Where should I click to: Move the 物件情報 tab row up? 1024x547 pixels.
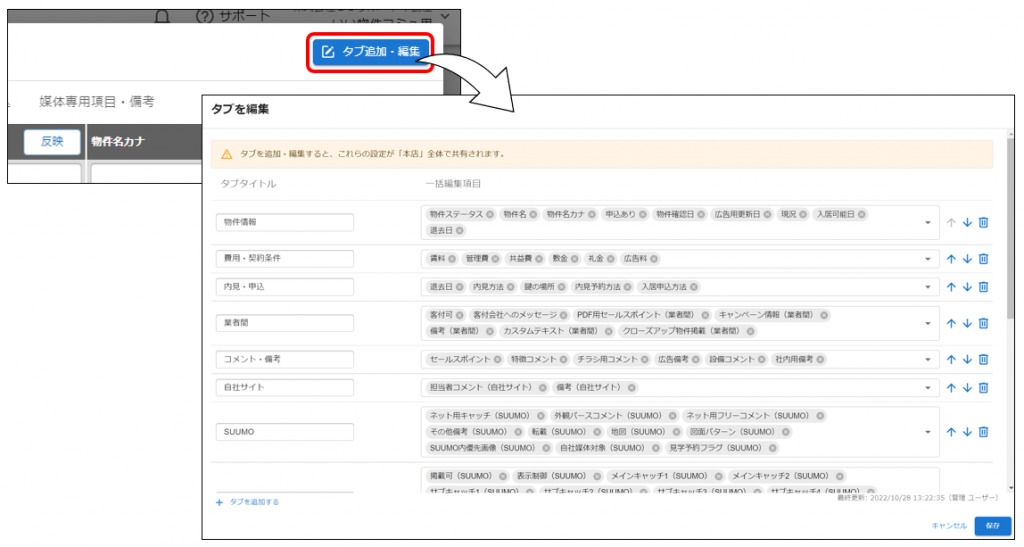point(951,223)
